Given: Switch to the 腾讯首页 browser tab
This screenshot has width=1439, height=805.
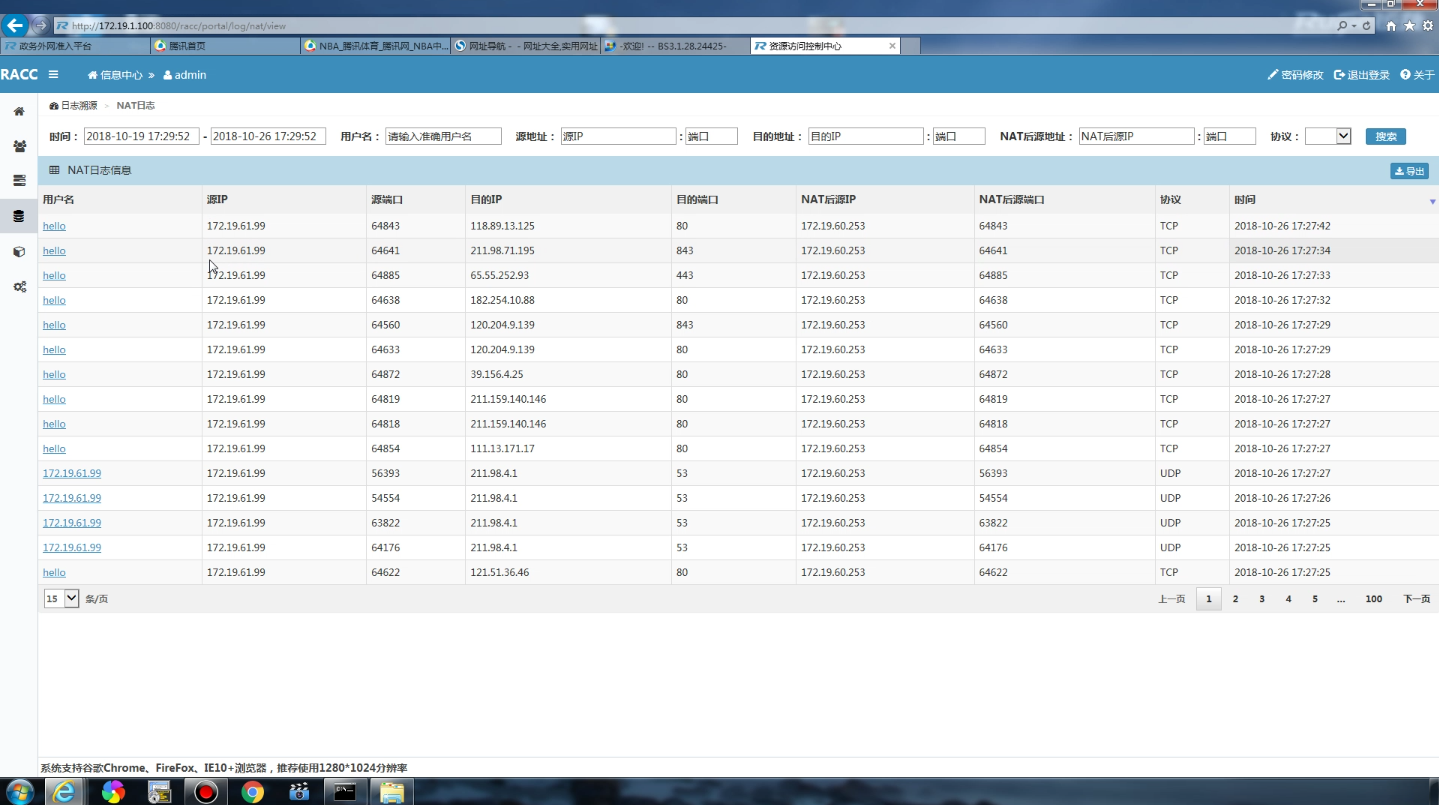Looking at the screenshot, I should [225, 46].
